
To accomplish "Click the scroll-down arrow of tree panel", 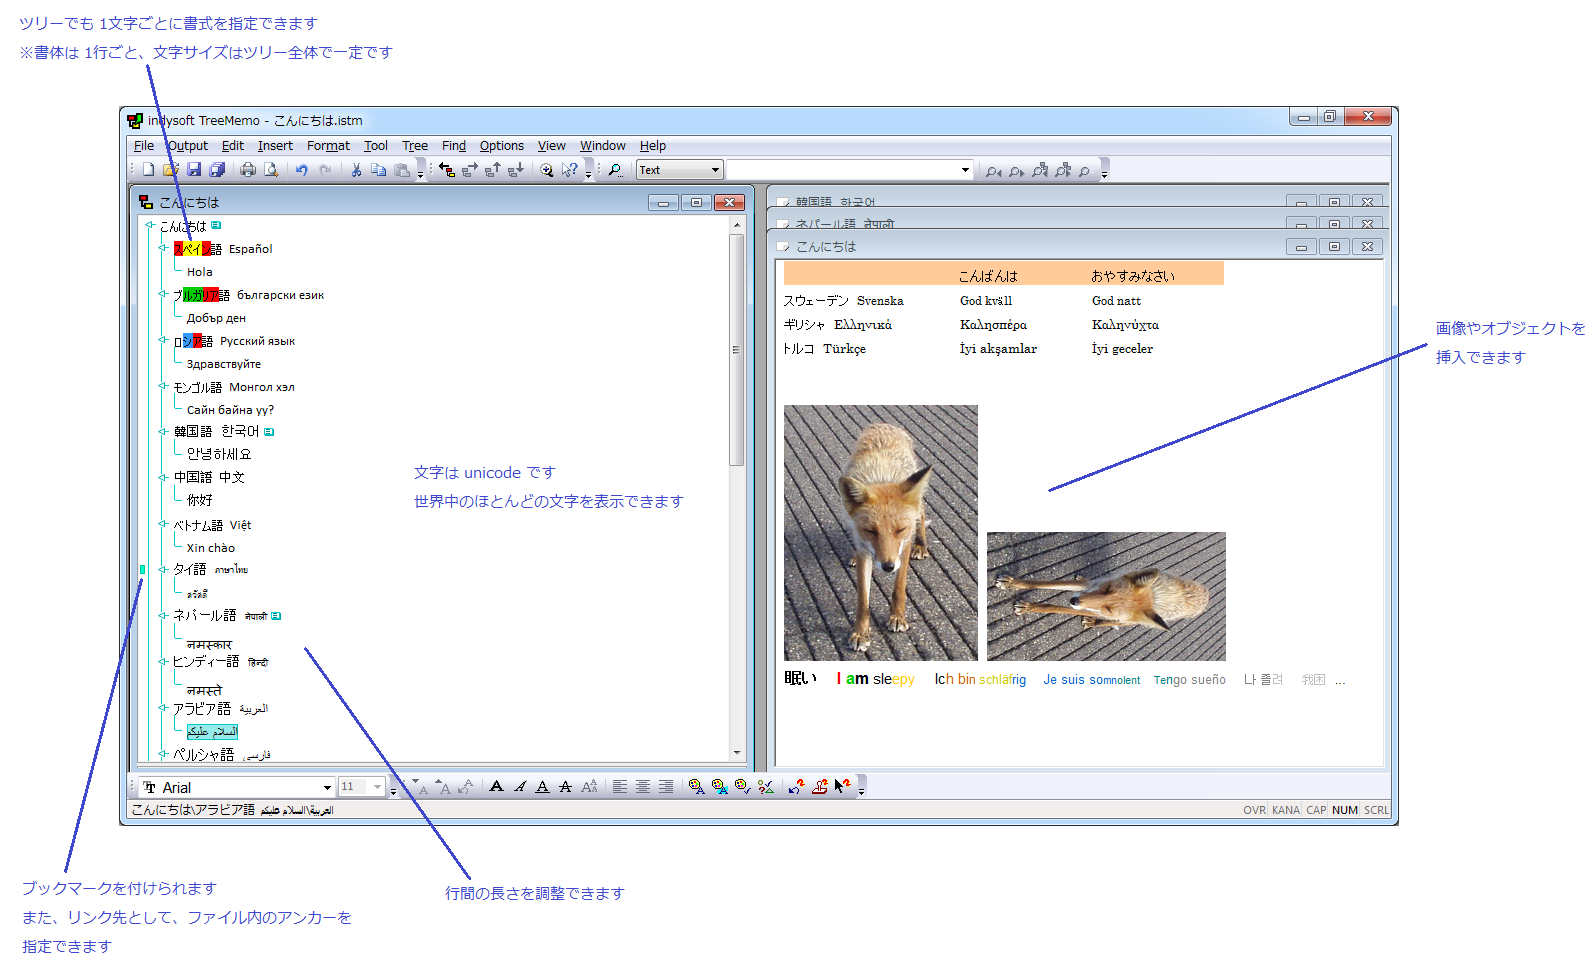I will (736, 753).
